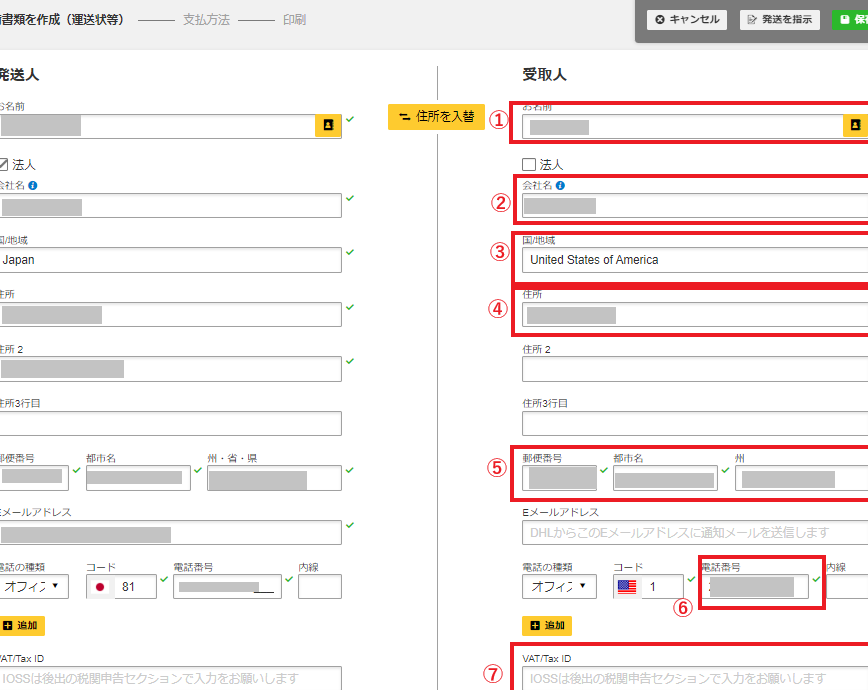Focus sender 郵便番号 field
The width and height of the screenshot is (868, 690).
pos(34,478)
